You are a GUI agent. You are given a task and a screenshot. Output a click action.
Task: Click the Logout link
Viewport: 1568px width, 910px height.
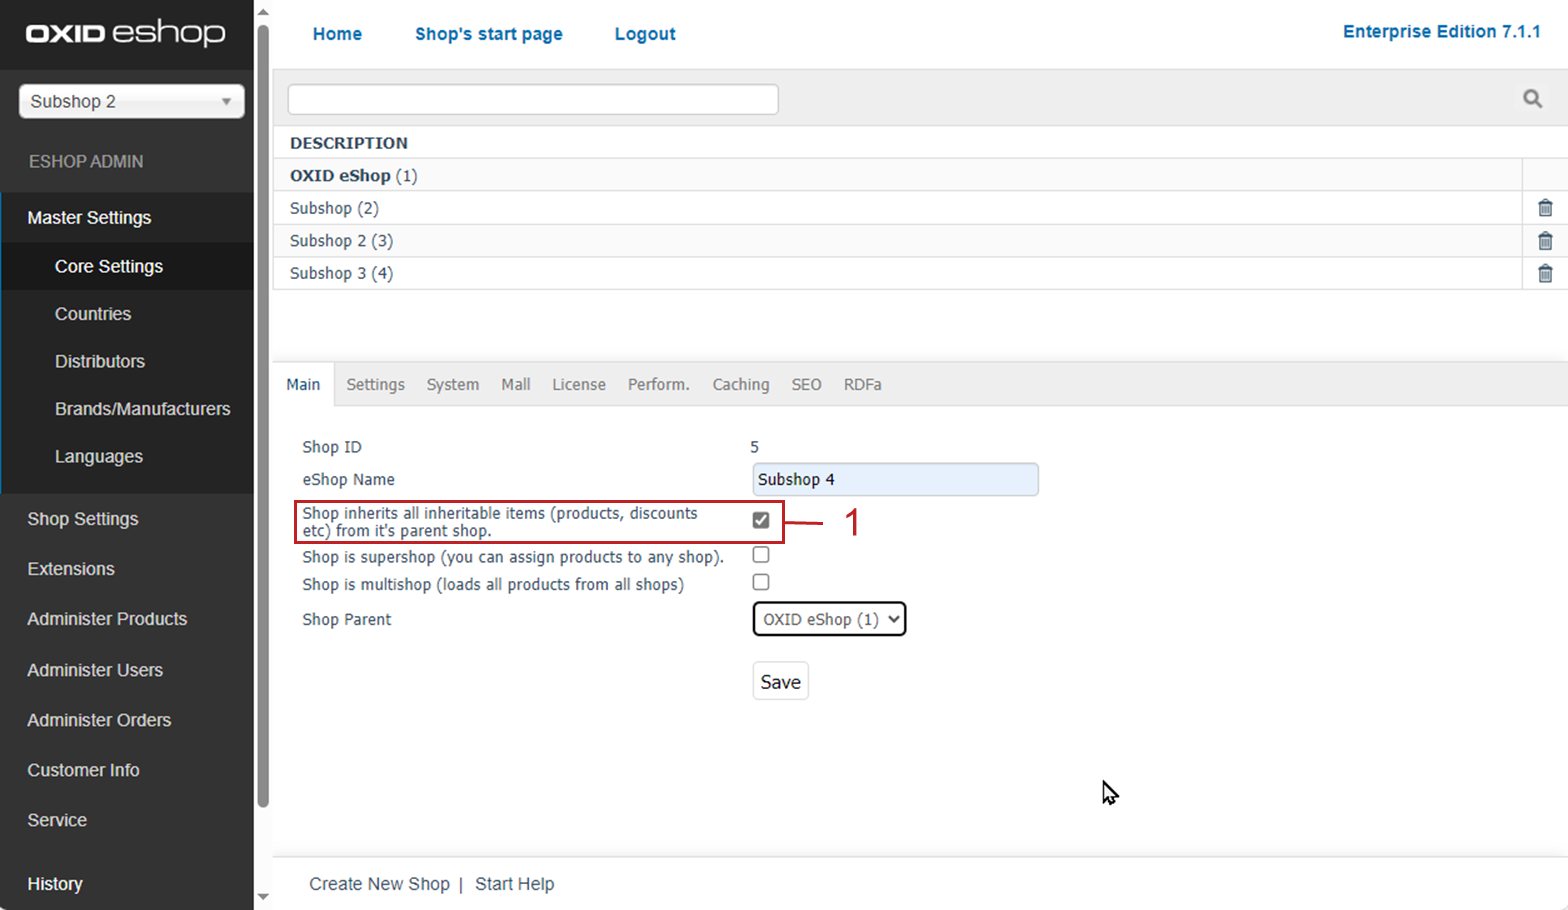coord(645,34)
